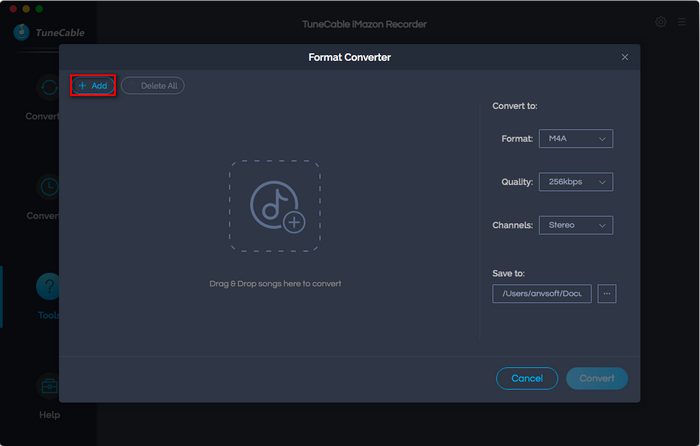This screenshot has height=446, width=700.
Task: Click the music note add icon in drop area
Action: click(277, 207)
